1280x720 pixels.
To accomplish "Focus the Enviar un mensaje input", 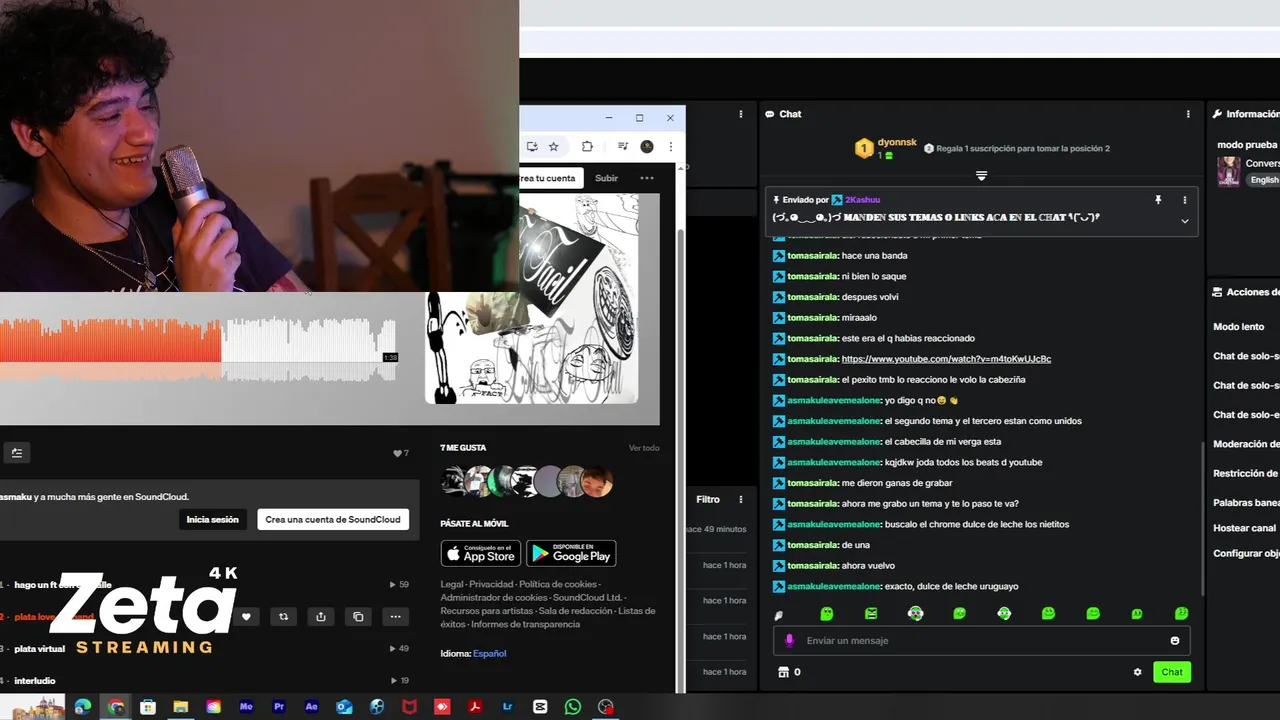I will [982, 641].
